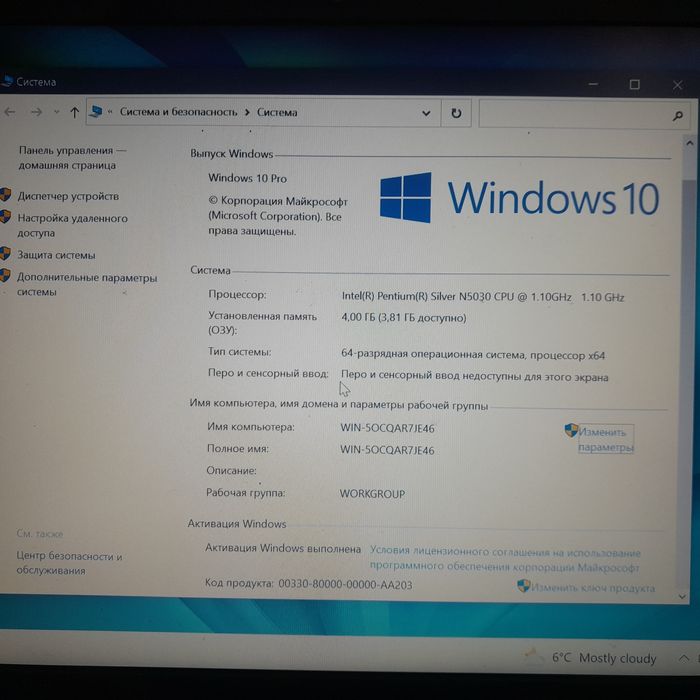
Task: Click 'Активация Windows выполнена' status text
Action: point(283,548)
